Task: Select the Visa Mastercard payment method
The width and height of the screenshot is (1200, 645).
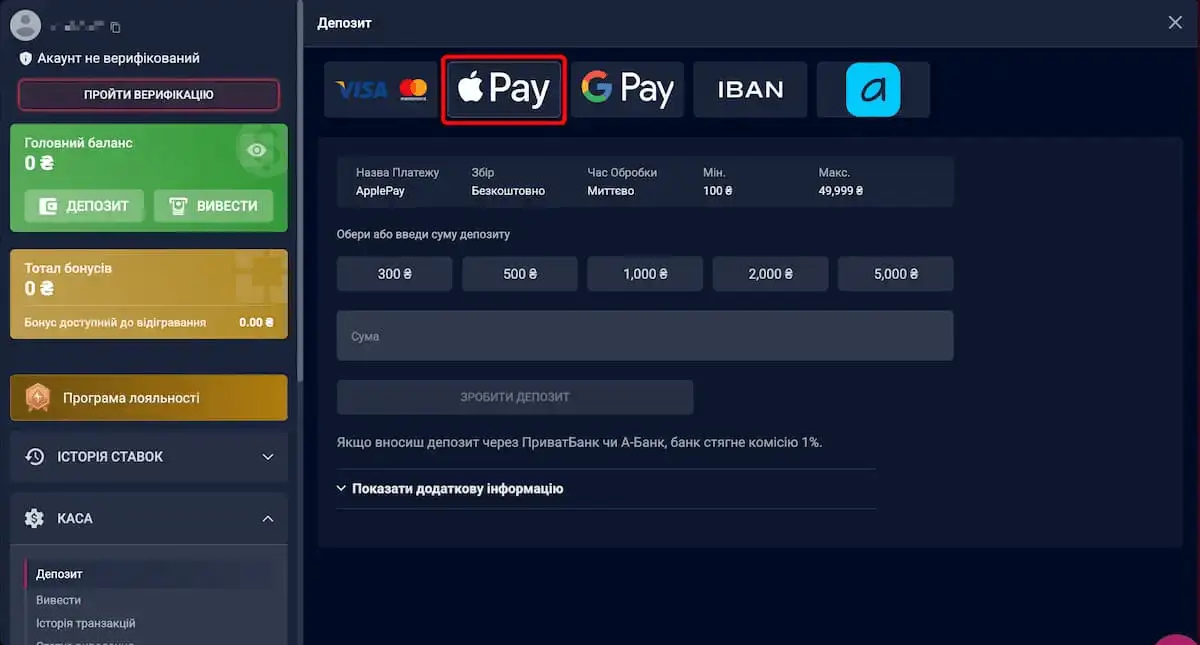Action: tap(381, 90)
